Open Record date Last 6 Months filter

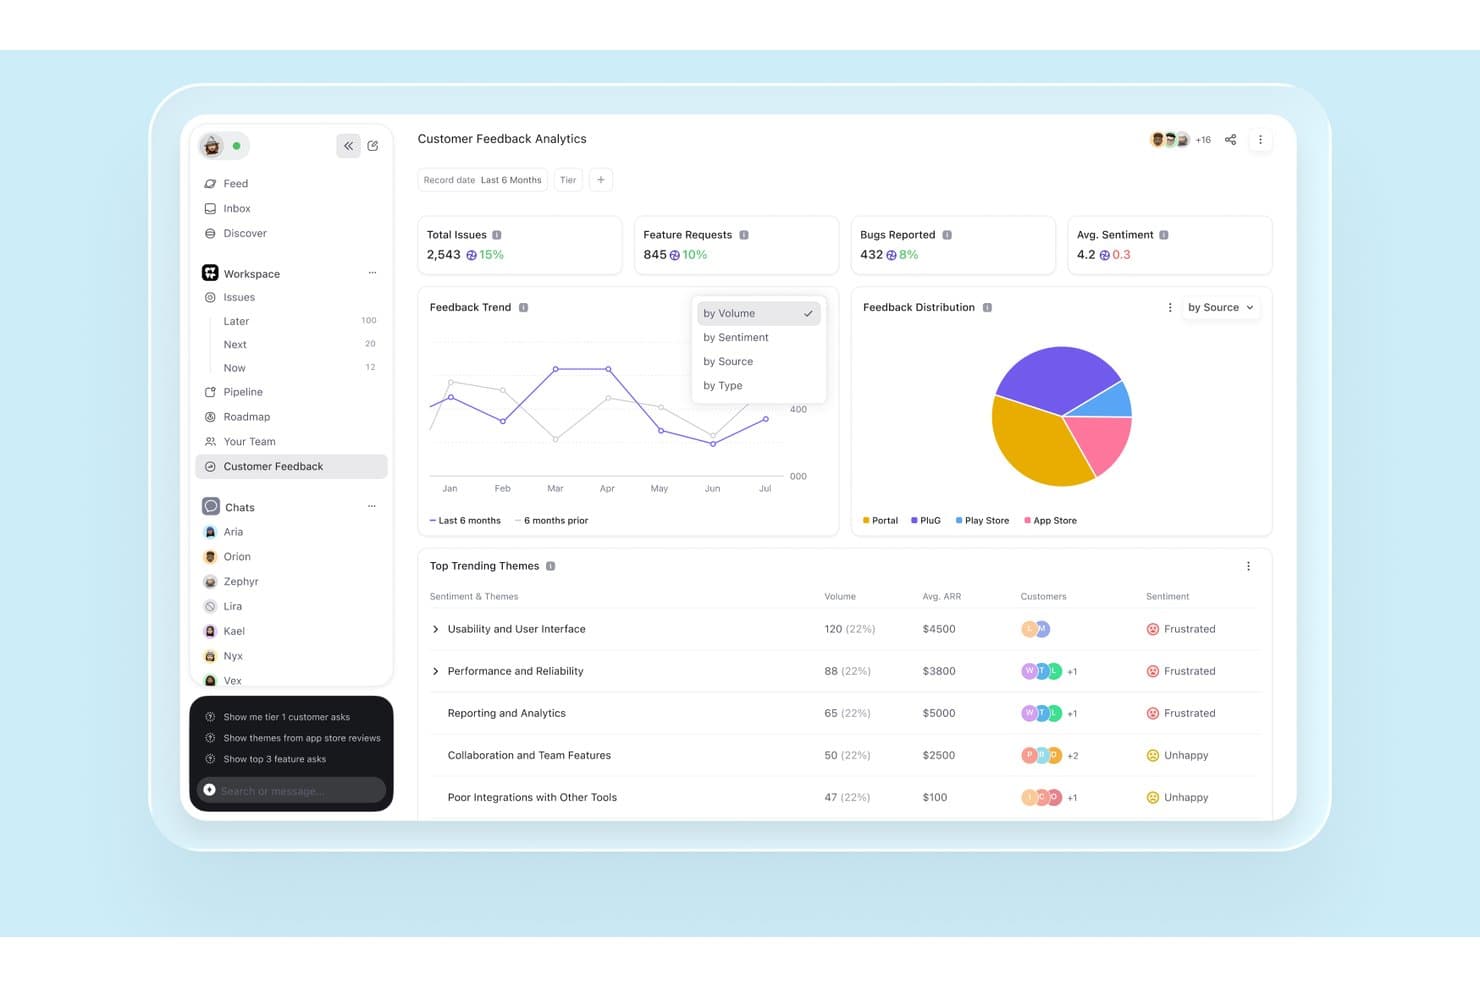(482, 180)
